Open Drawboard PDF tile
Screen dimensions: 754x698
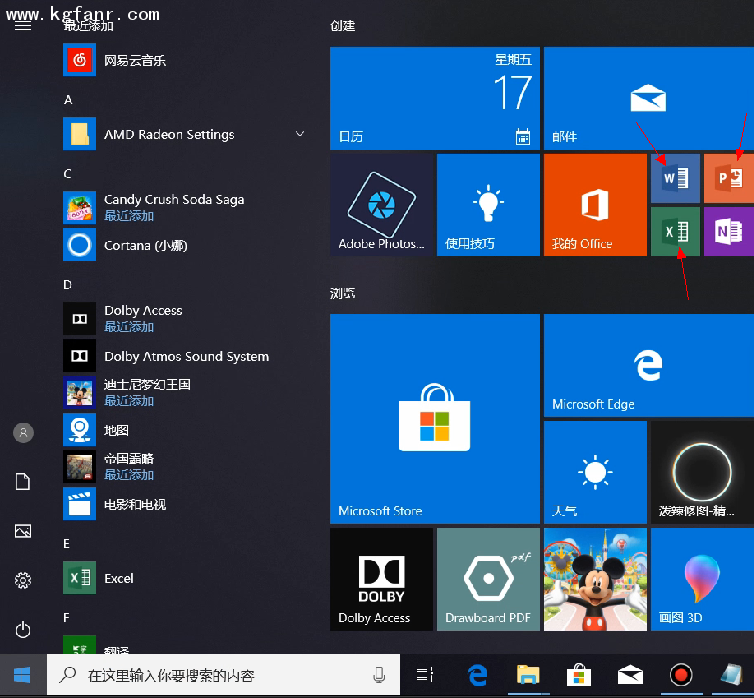(x=488, y=580)
